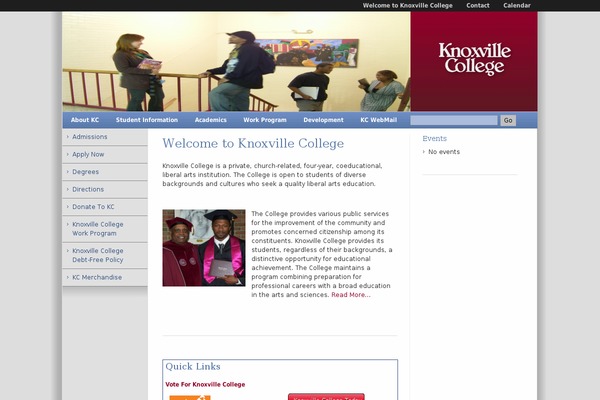Image resolution: width=600 pixels, height=400 pixels.
Task: Open the Degrees sidebar link
Action: coord(85,172)
